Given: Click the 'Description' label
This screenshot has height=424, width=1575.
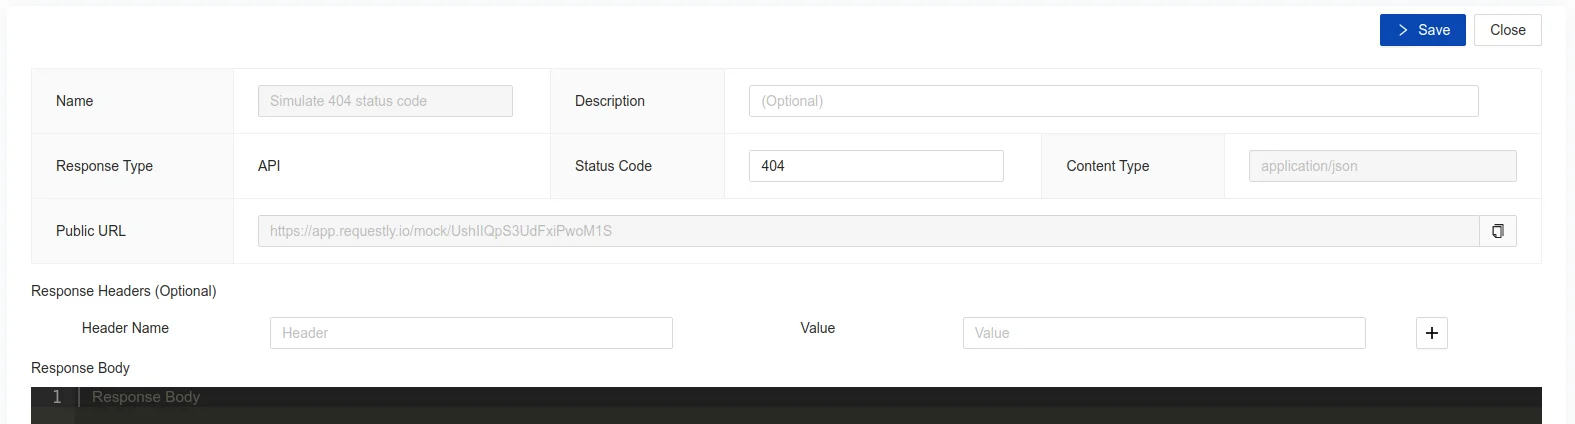Looking at the screenshot, I should [x=610, y=101].
